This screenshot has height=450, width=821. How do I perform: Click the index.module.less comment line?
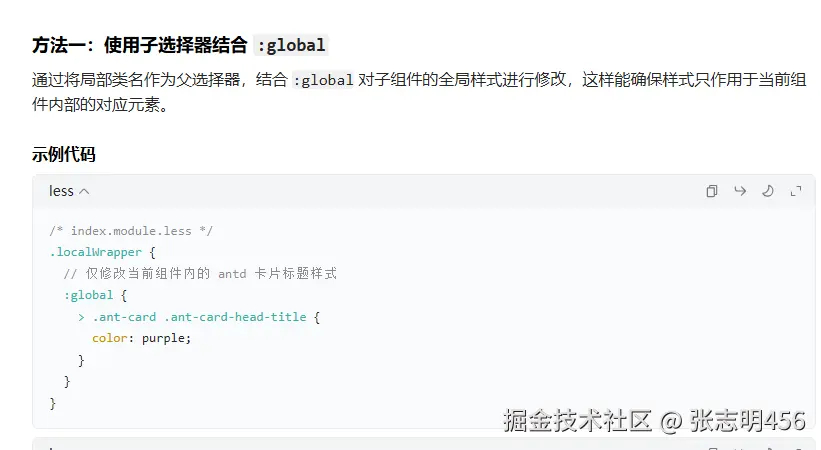[131, 231]
